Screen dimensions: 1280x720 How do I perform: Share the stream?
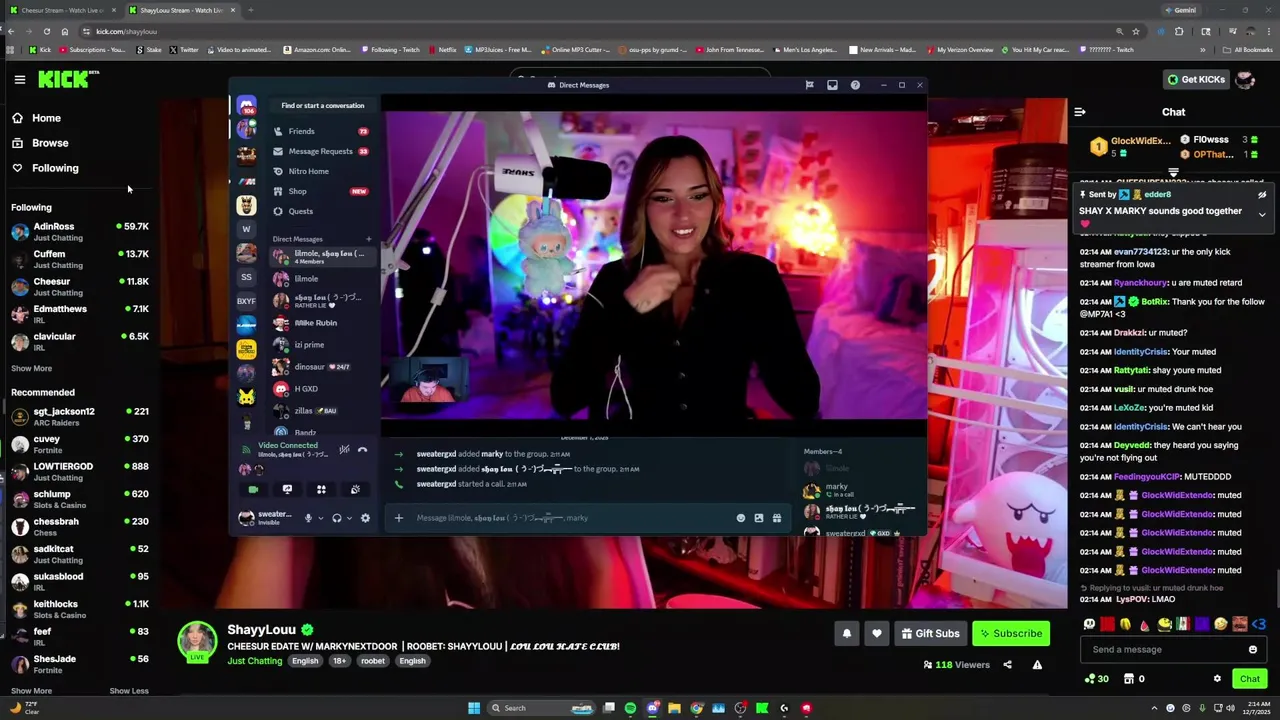click(1007, 665)
